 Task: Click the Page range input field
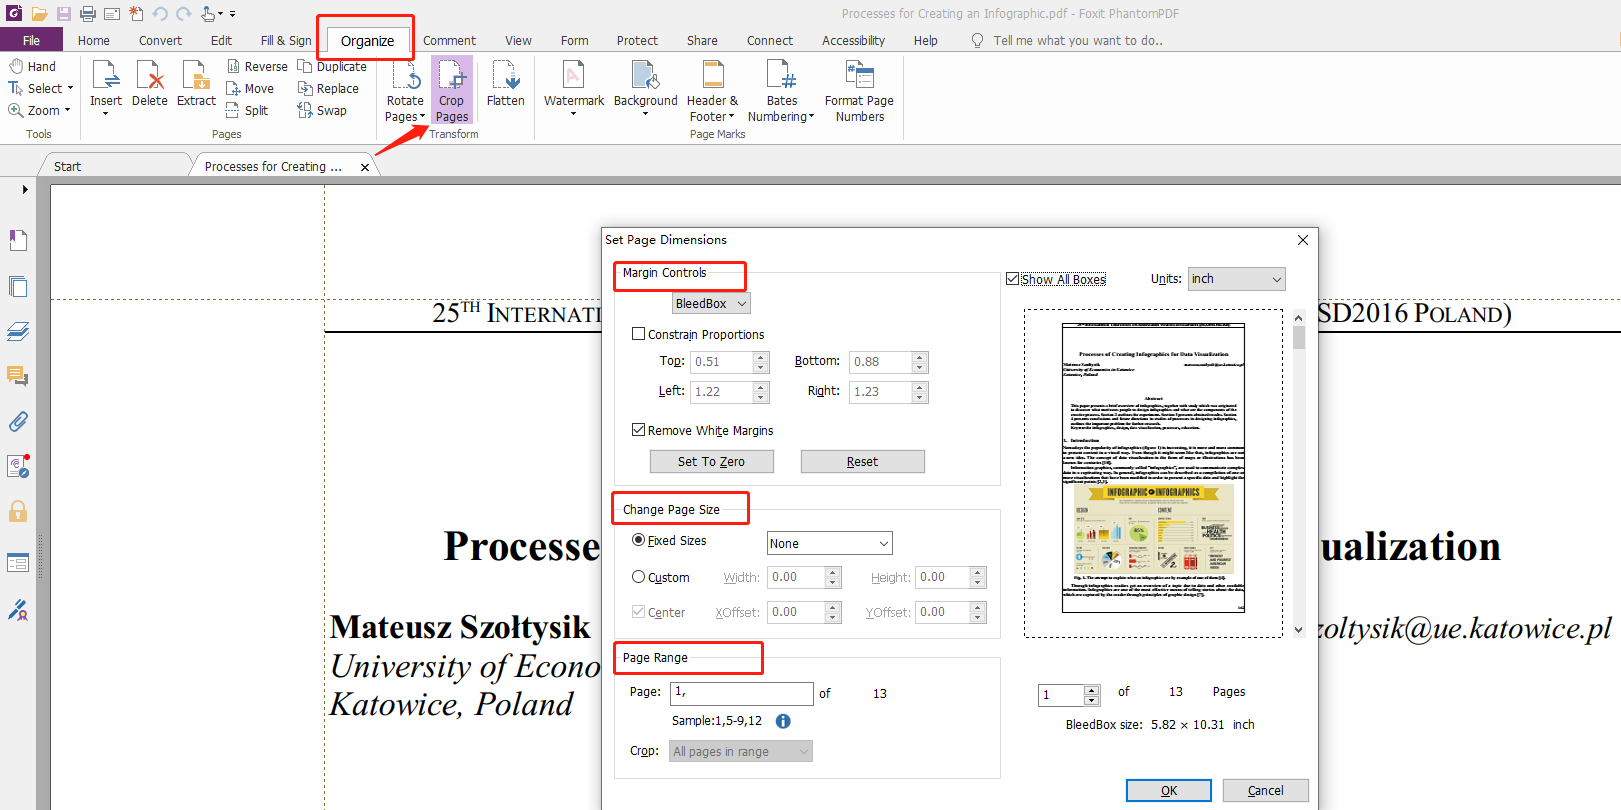coord(741,692)
